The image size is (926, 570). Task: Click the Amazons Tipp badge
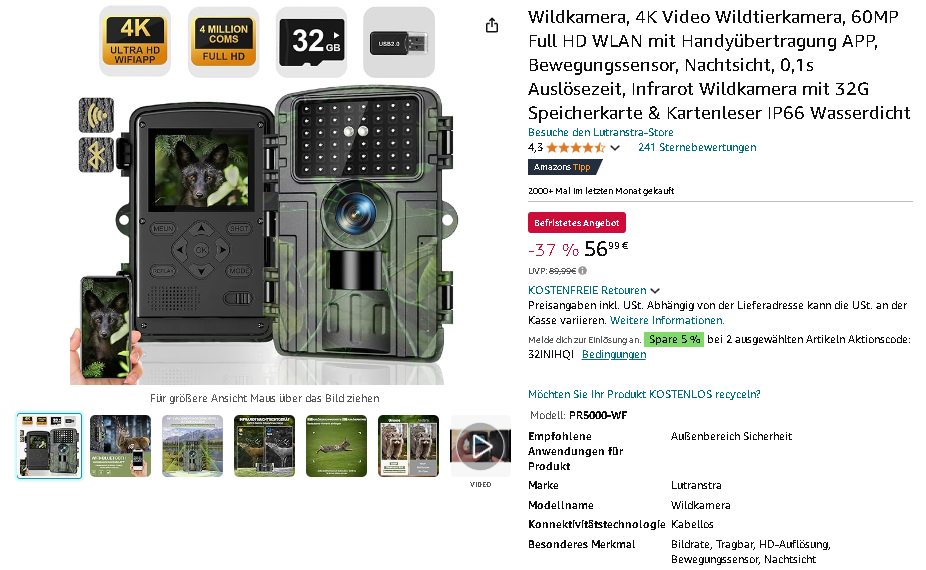[564, 167]
